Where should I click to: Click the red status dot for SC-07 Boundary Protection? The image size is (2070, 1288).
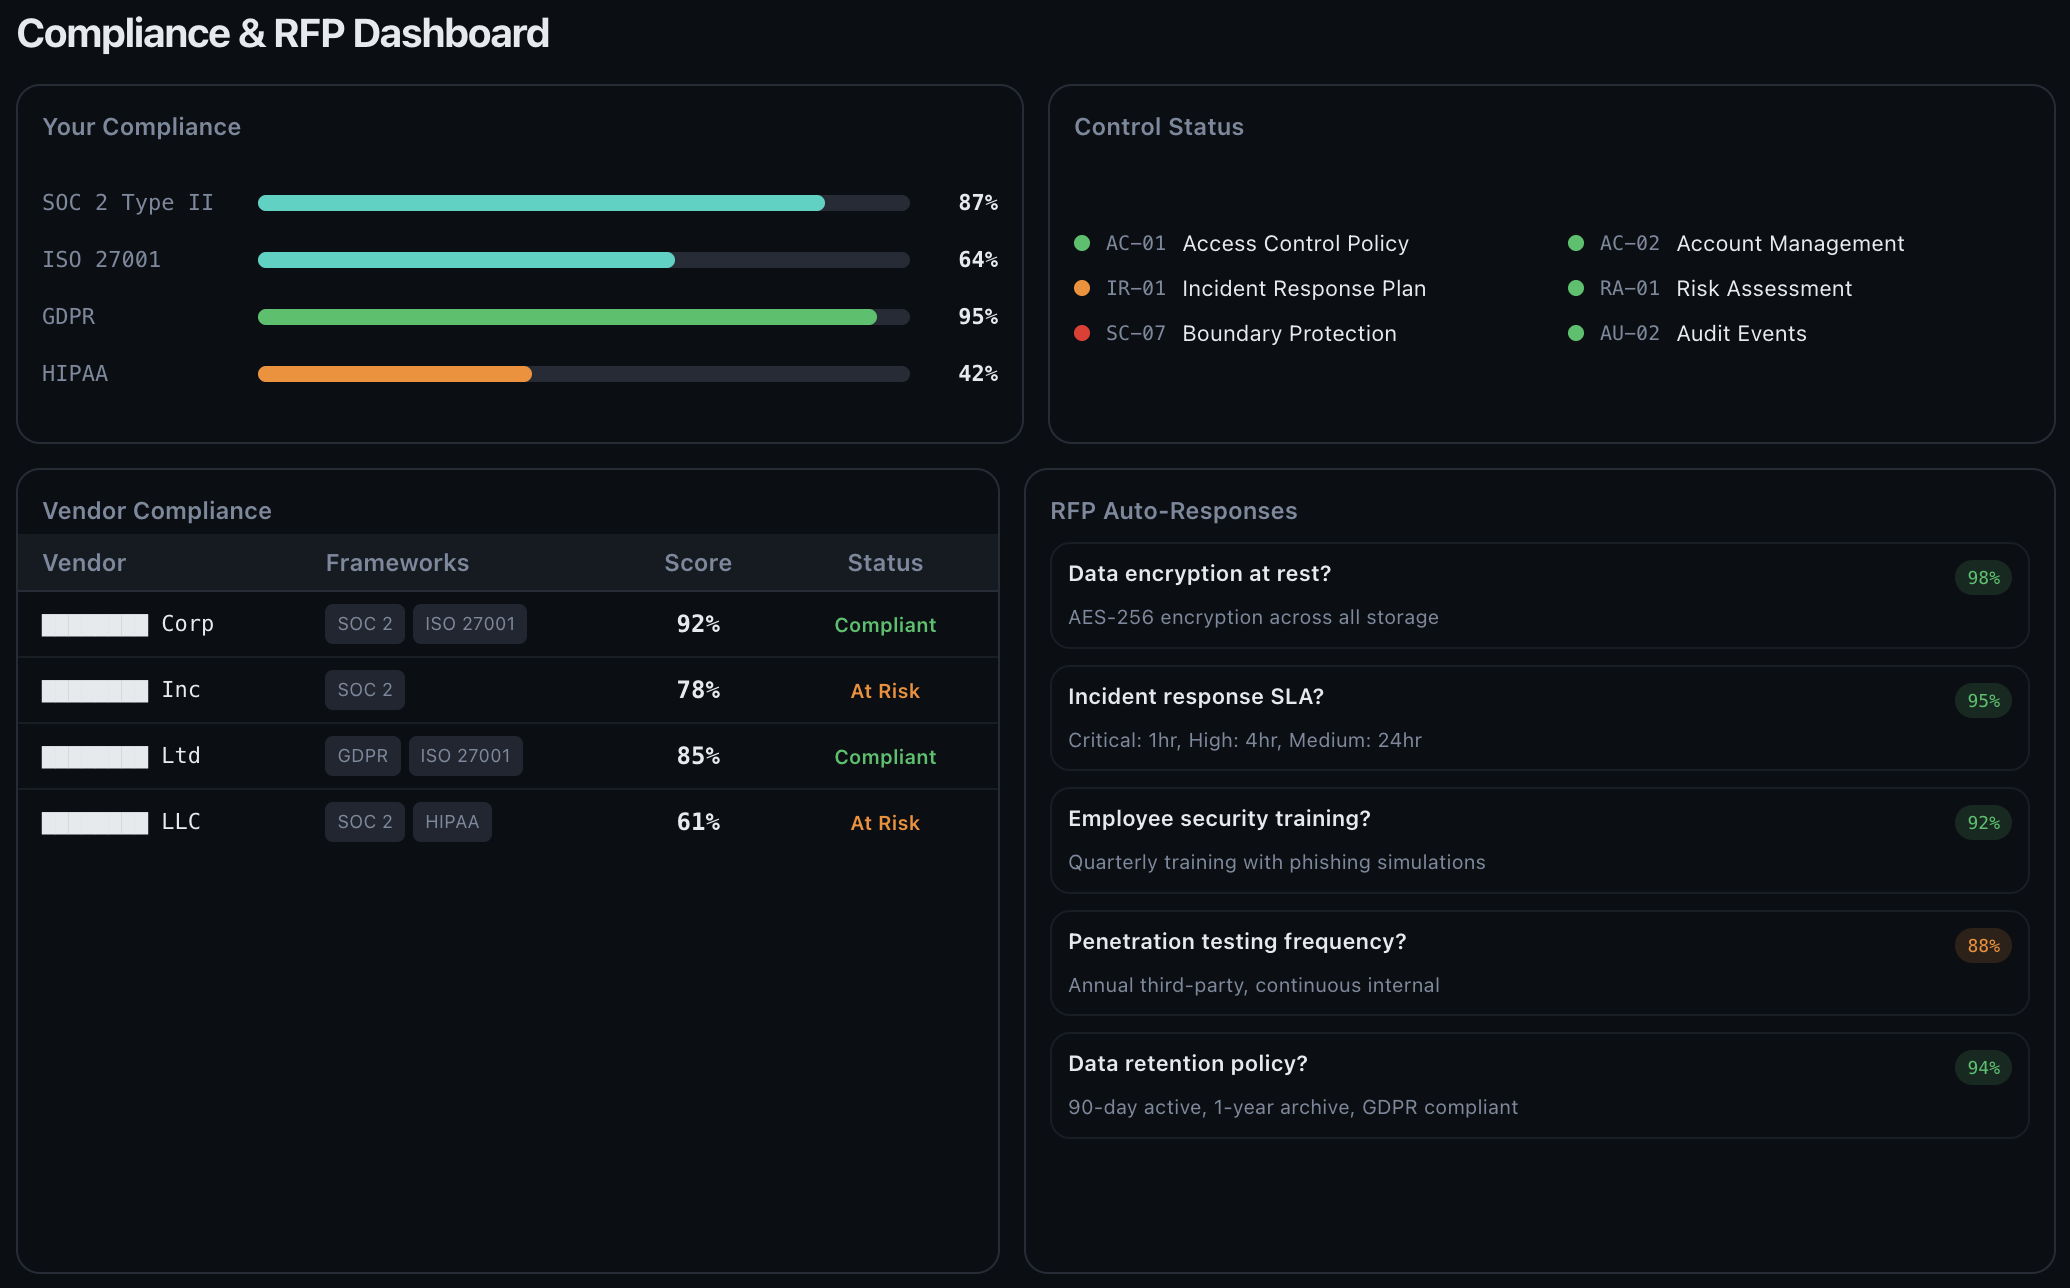point(1083,333)
